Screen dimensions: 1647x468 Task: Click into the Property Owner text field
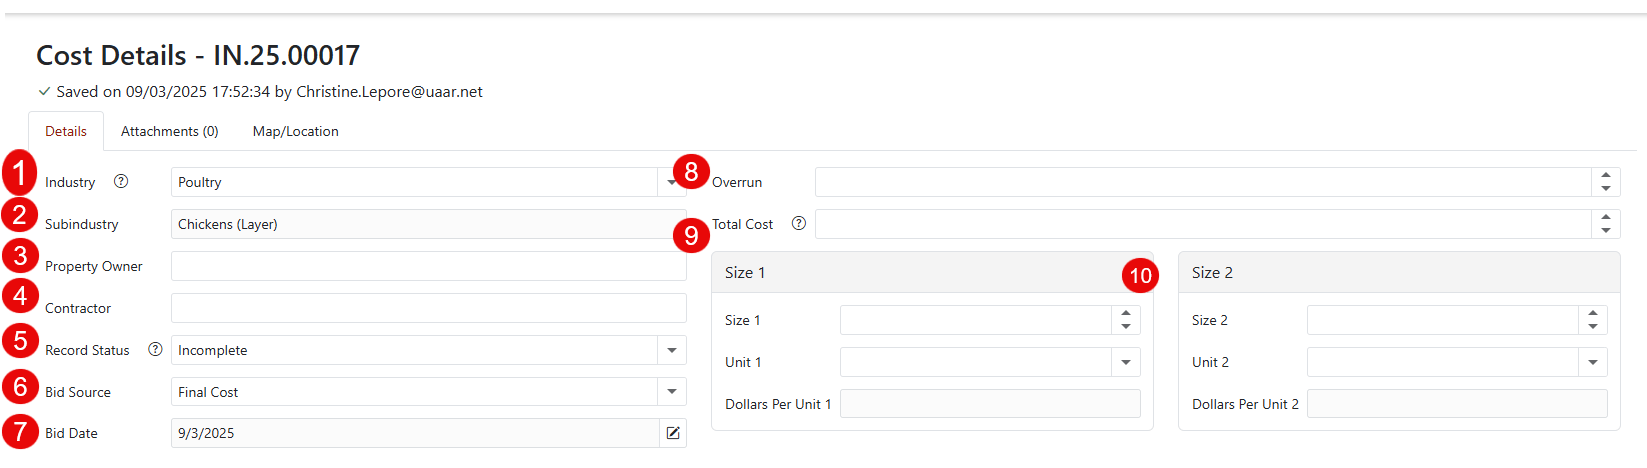click(428, 266)
